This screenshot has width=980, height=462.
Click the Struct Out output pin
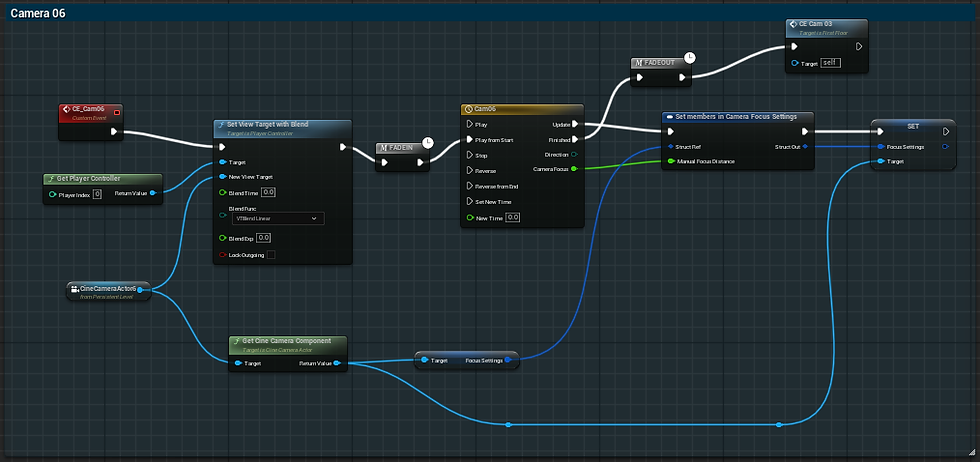805,147
